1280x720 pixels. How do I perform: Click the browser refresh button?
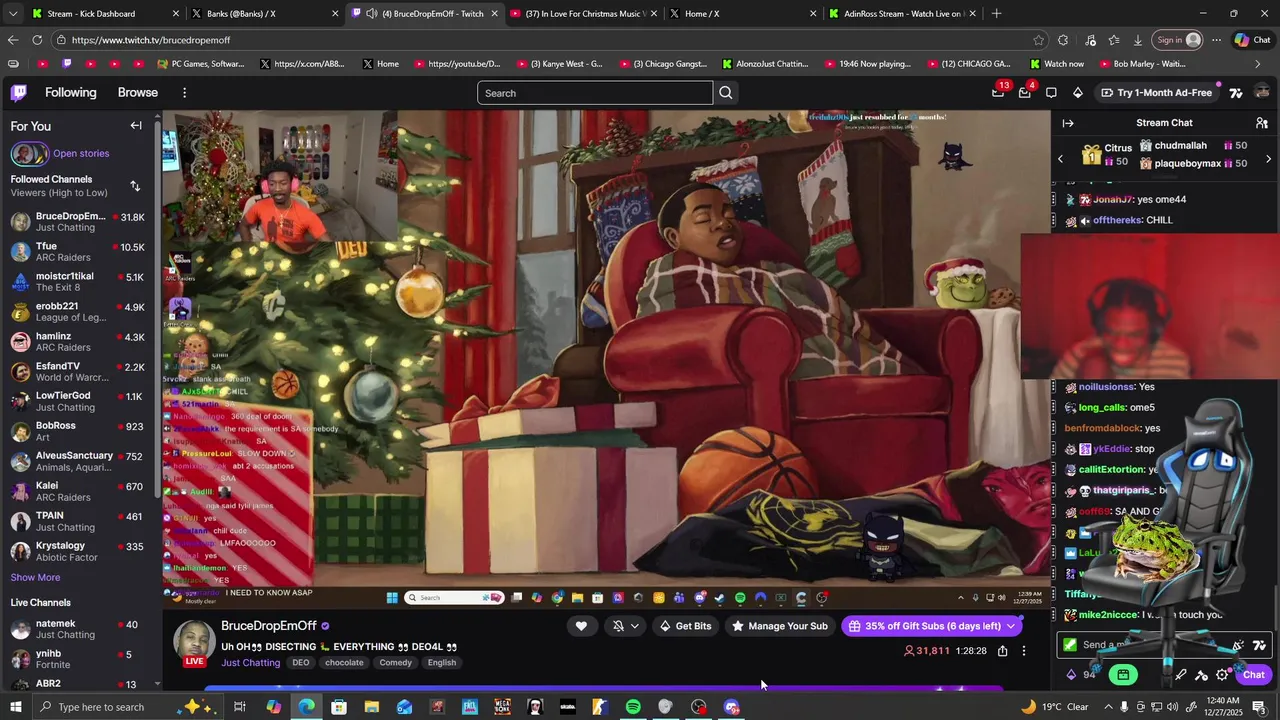[37, 40]
